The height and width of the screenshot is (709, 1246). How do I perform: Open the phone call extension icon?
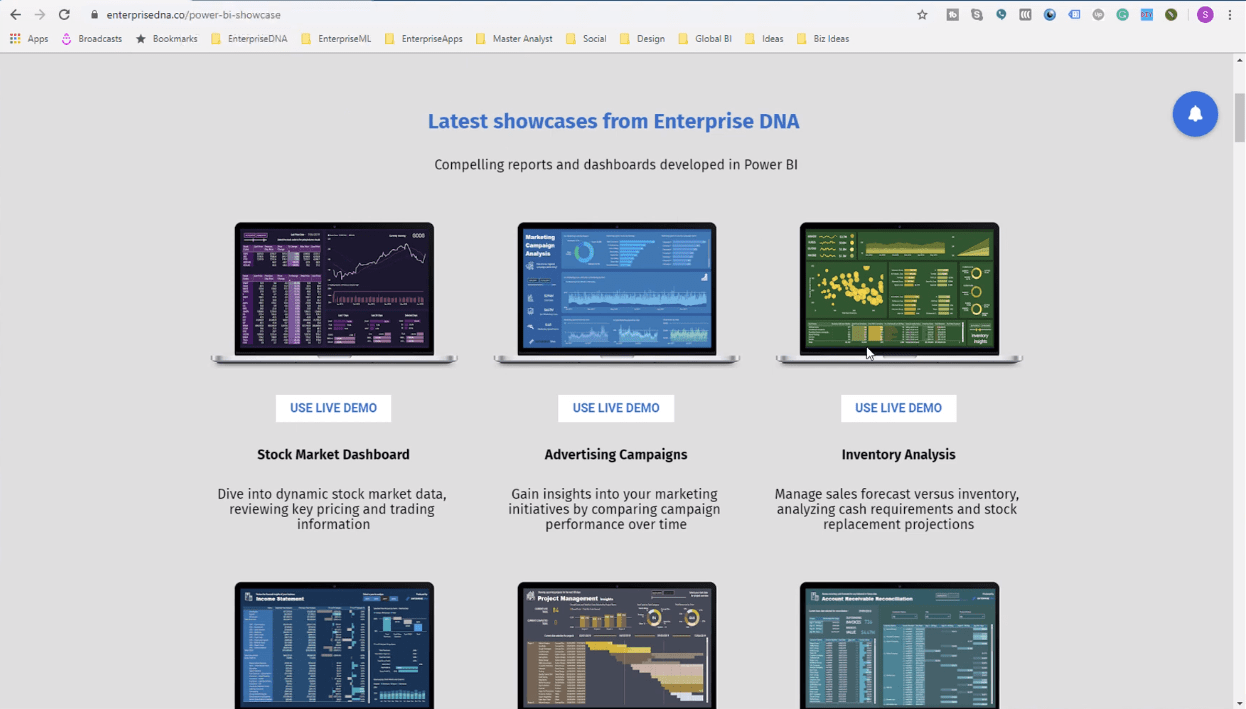1001,15
